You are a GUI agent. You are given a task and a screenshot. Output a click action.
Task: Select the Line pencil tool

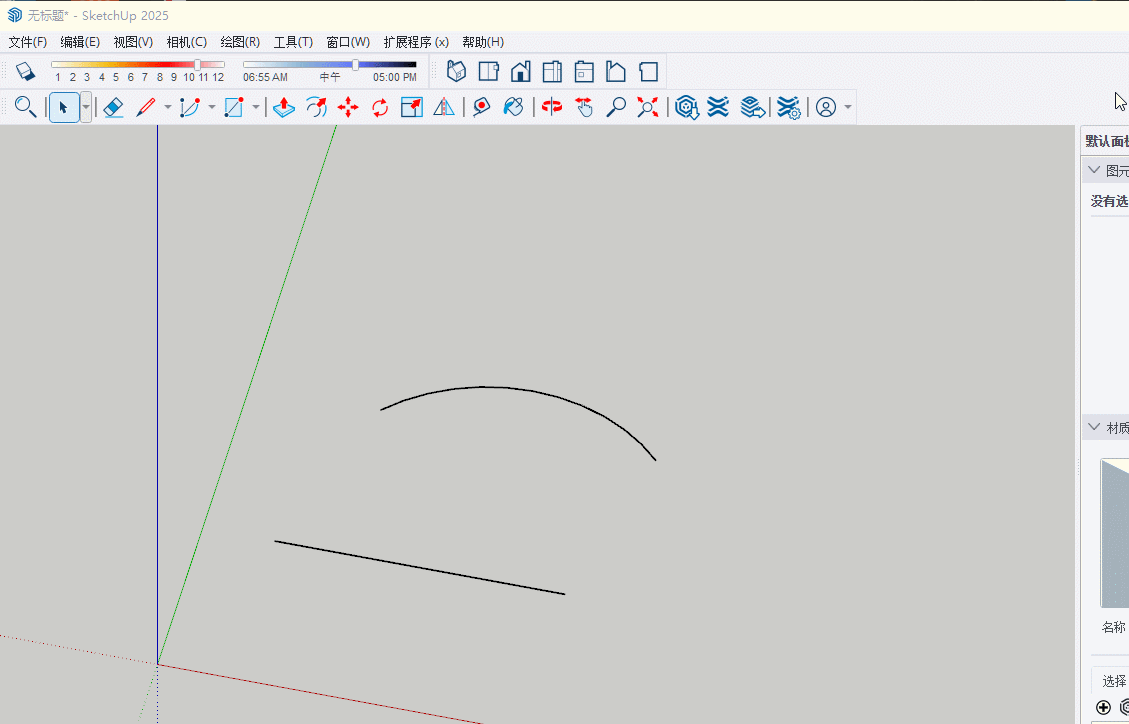coord(145,107)
